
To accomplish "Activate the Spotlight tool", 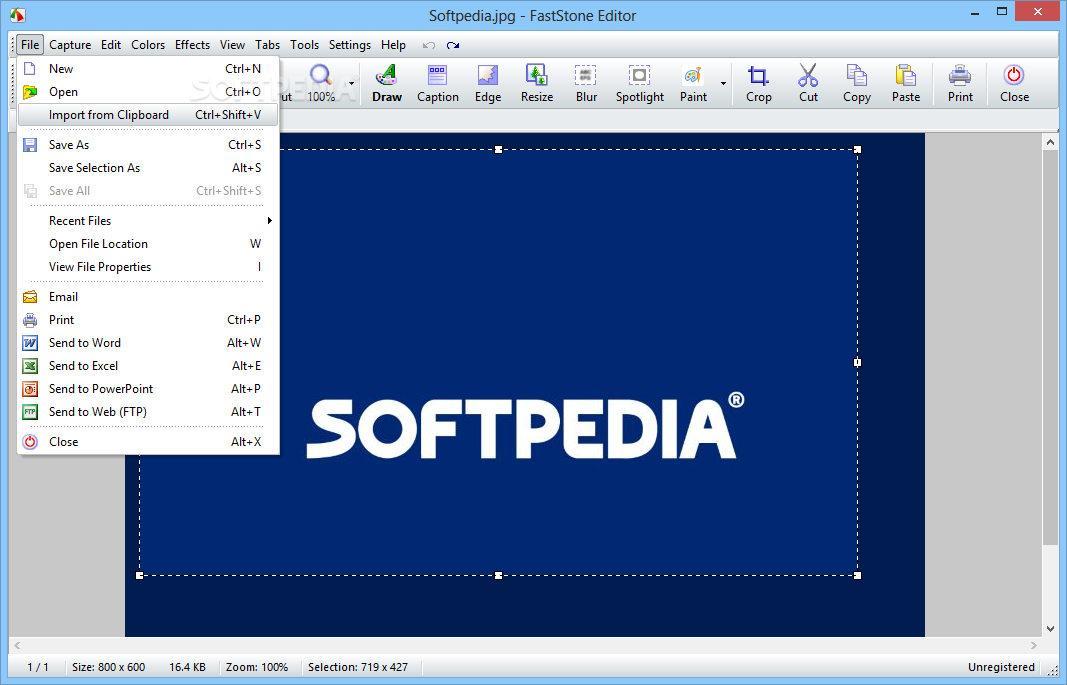I will 640,84.
